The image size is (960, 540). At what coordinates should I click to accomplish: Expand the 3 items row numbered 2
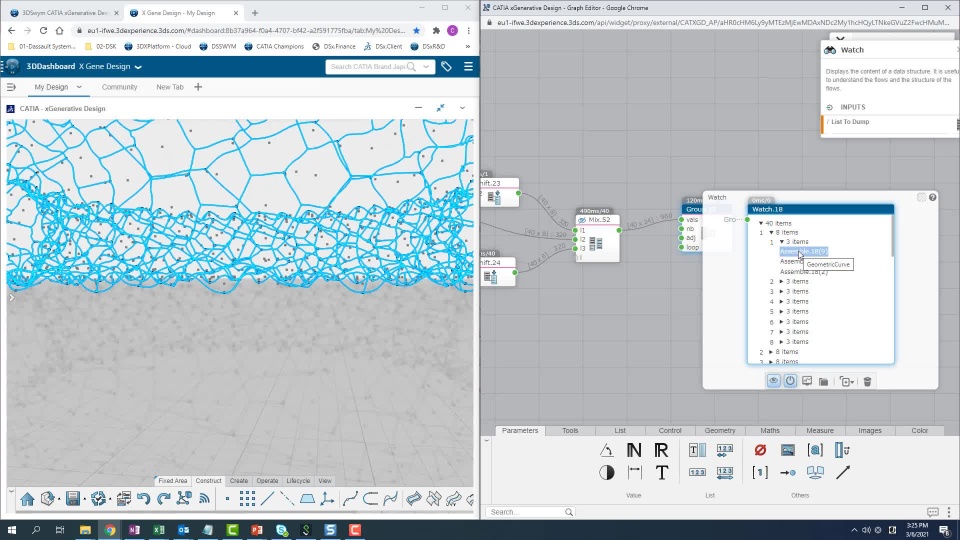781,282
